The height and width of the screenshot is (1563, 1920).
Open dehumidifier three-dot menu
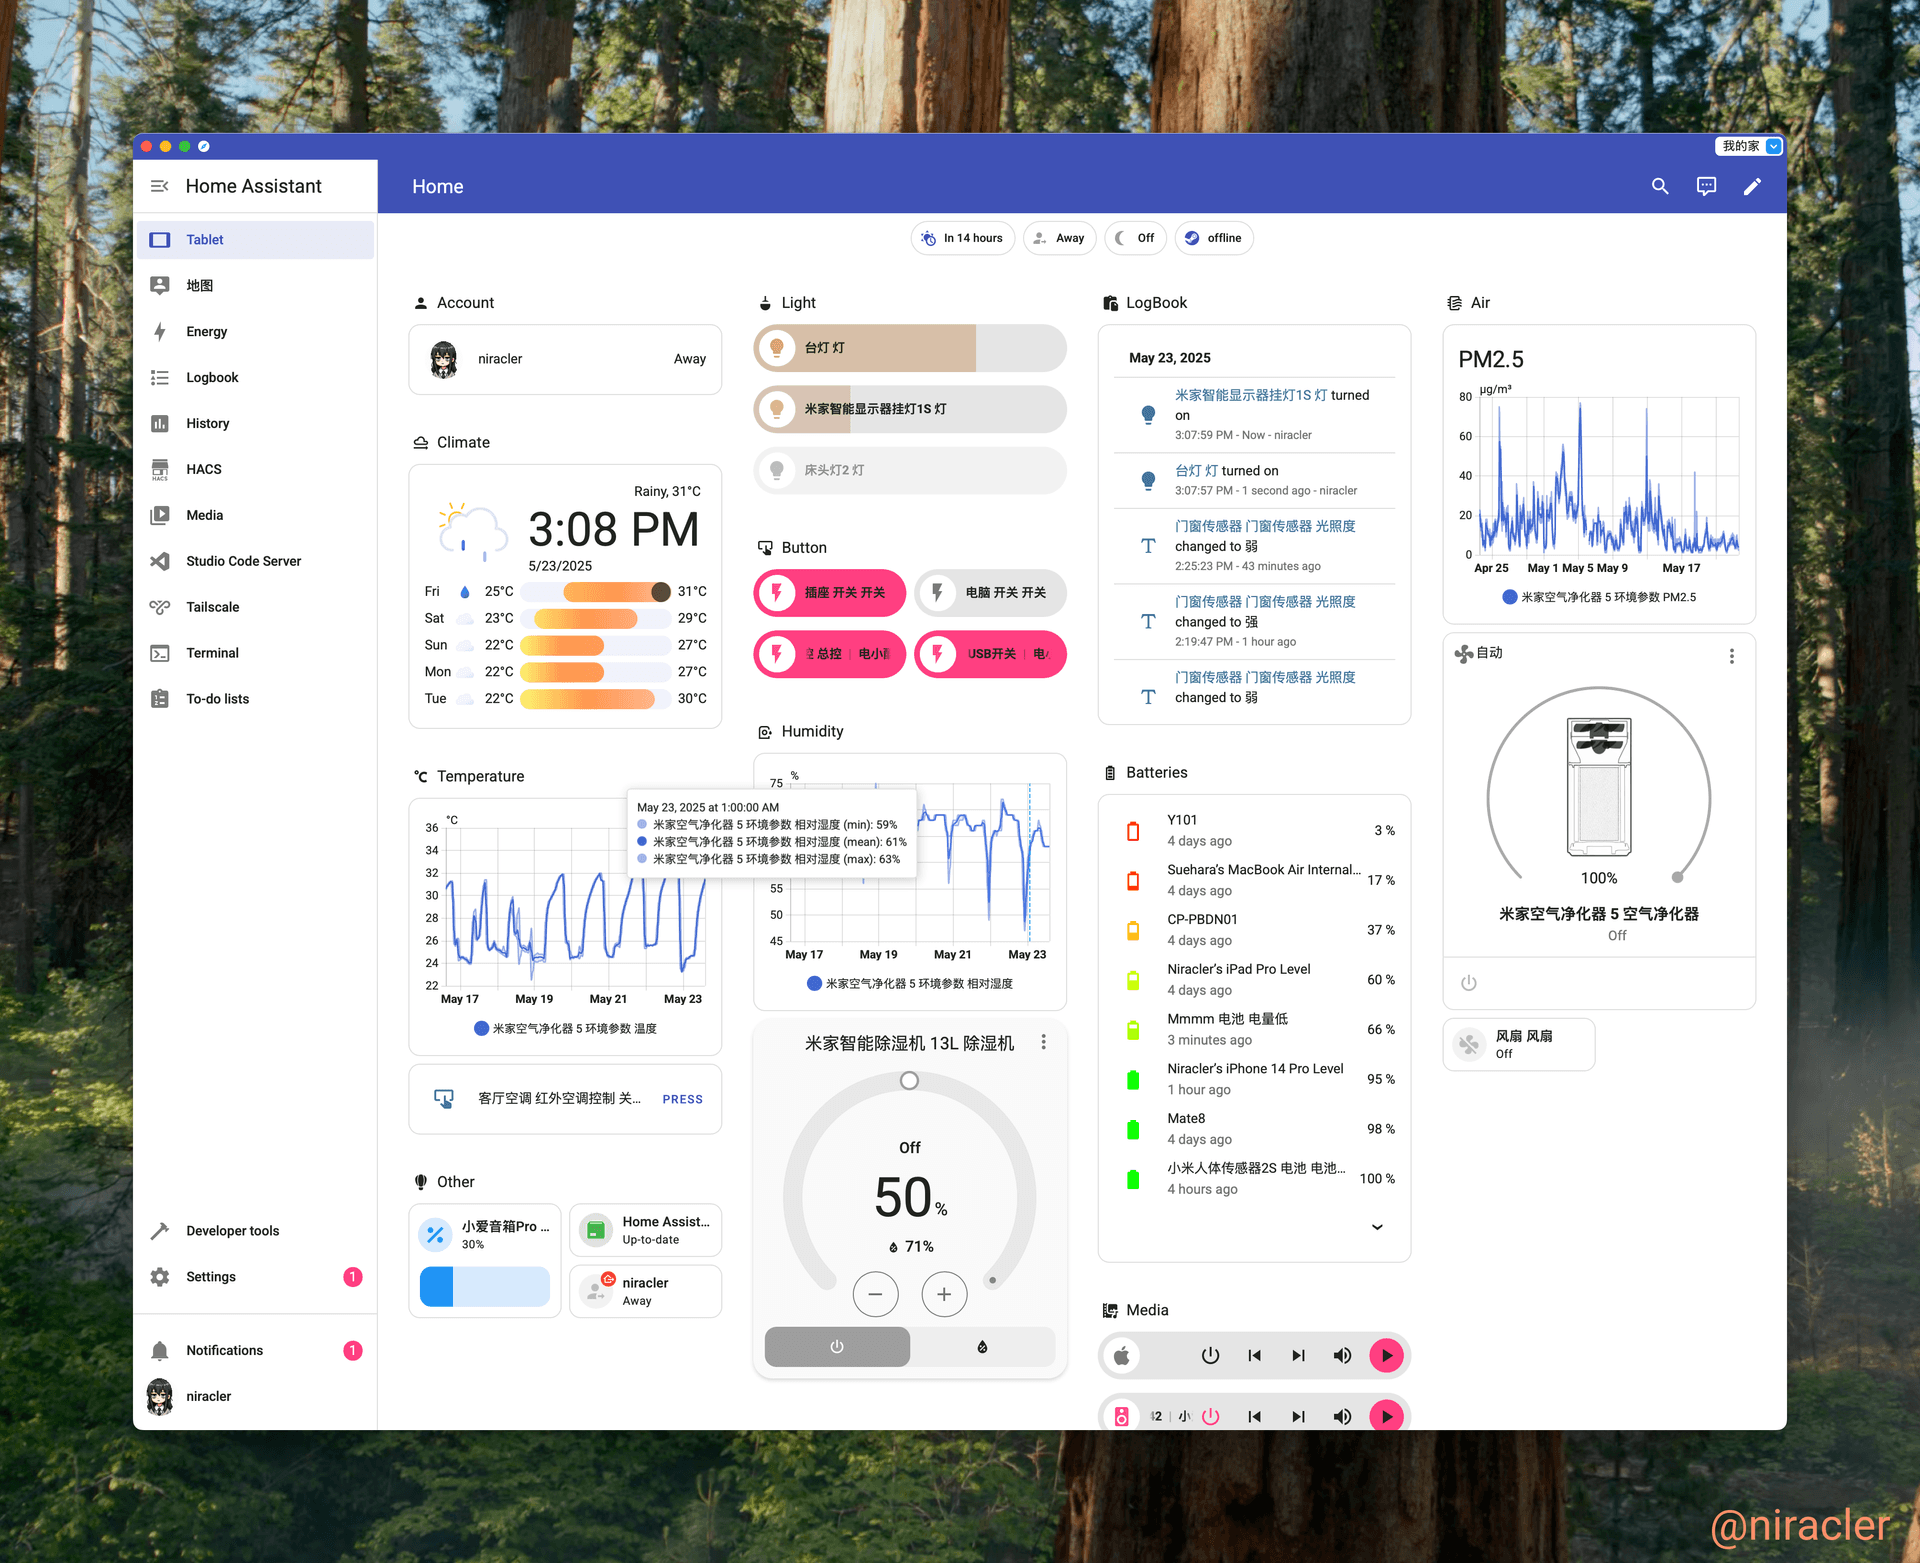pyautogui.click(x=1043, y=1042)
